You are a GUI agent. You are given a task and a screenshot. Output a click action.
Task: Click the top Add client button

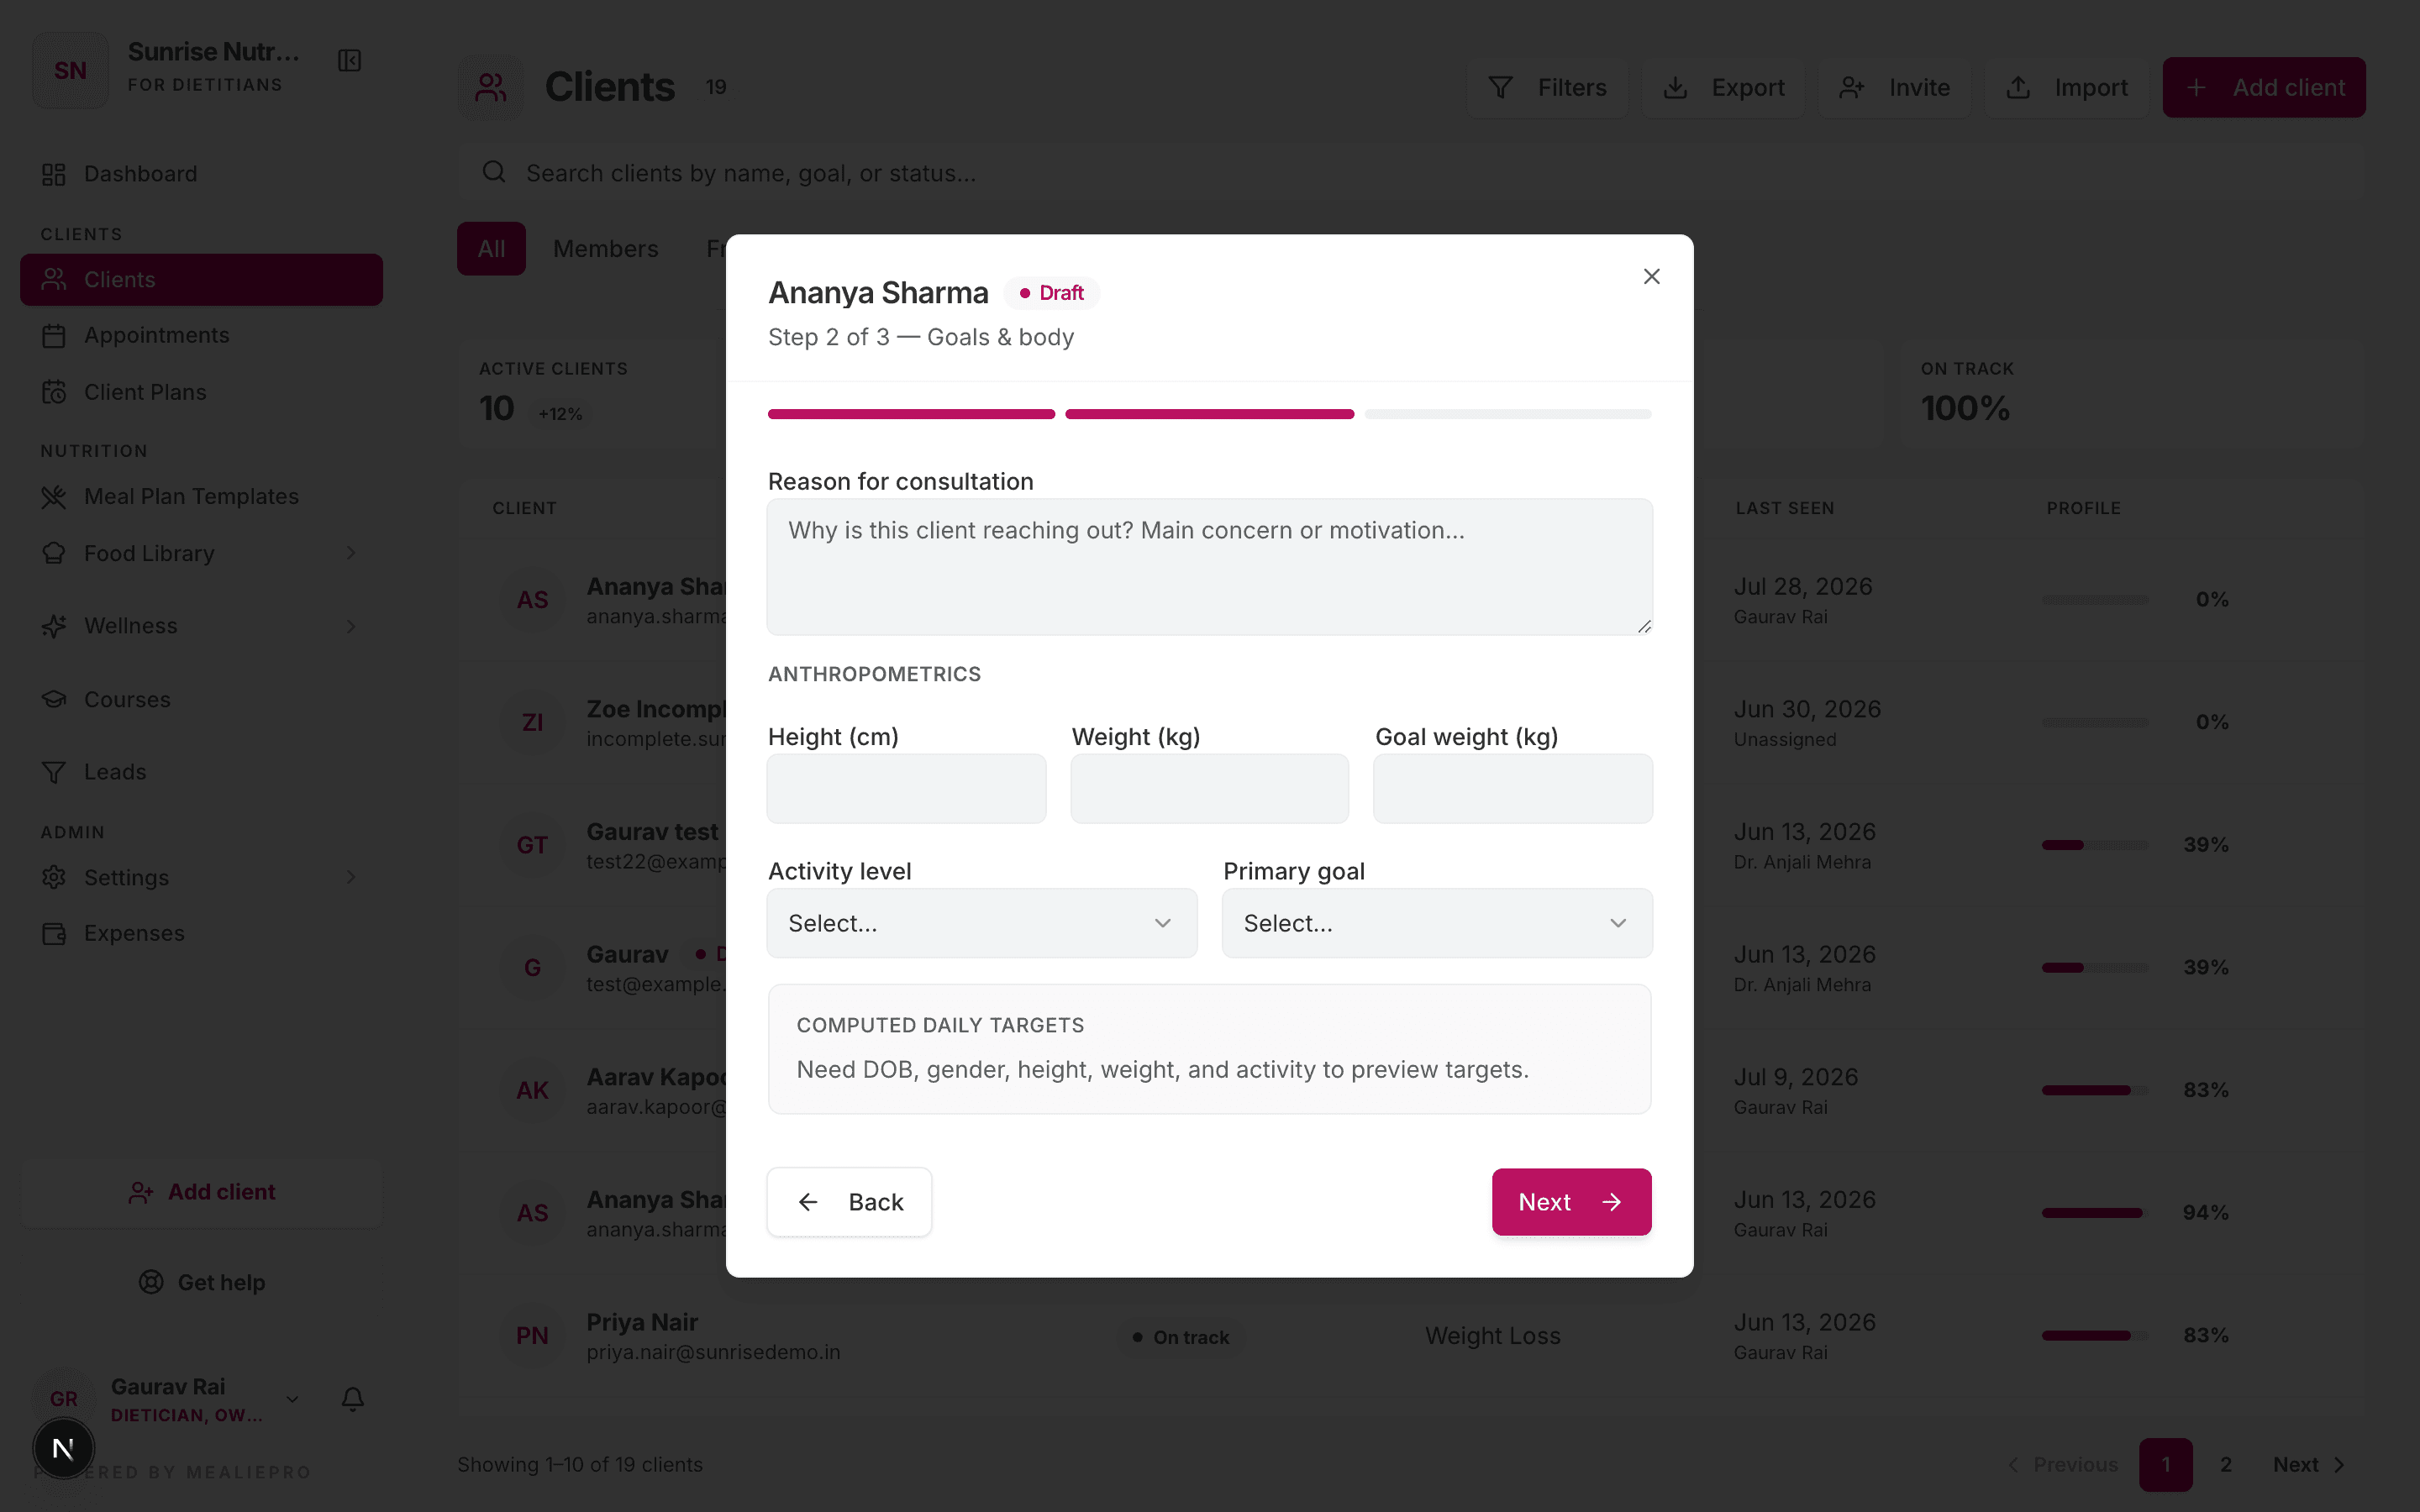click(x=2264, y=88)
